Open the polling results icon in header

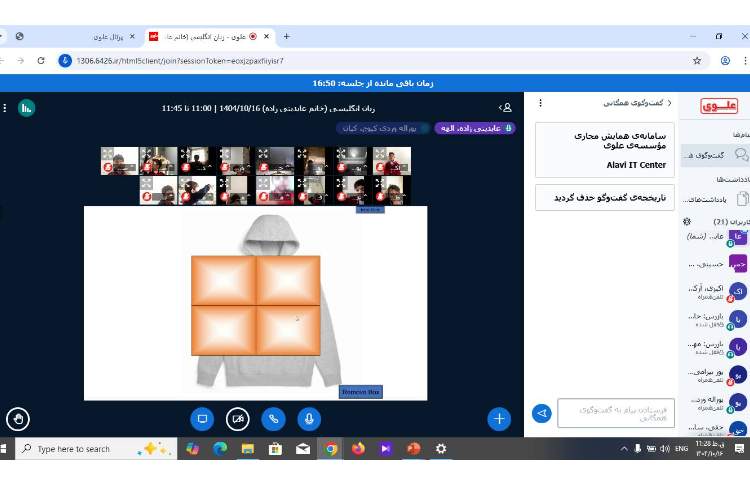[x=26, y=108]
